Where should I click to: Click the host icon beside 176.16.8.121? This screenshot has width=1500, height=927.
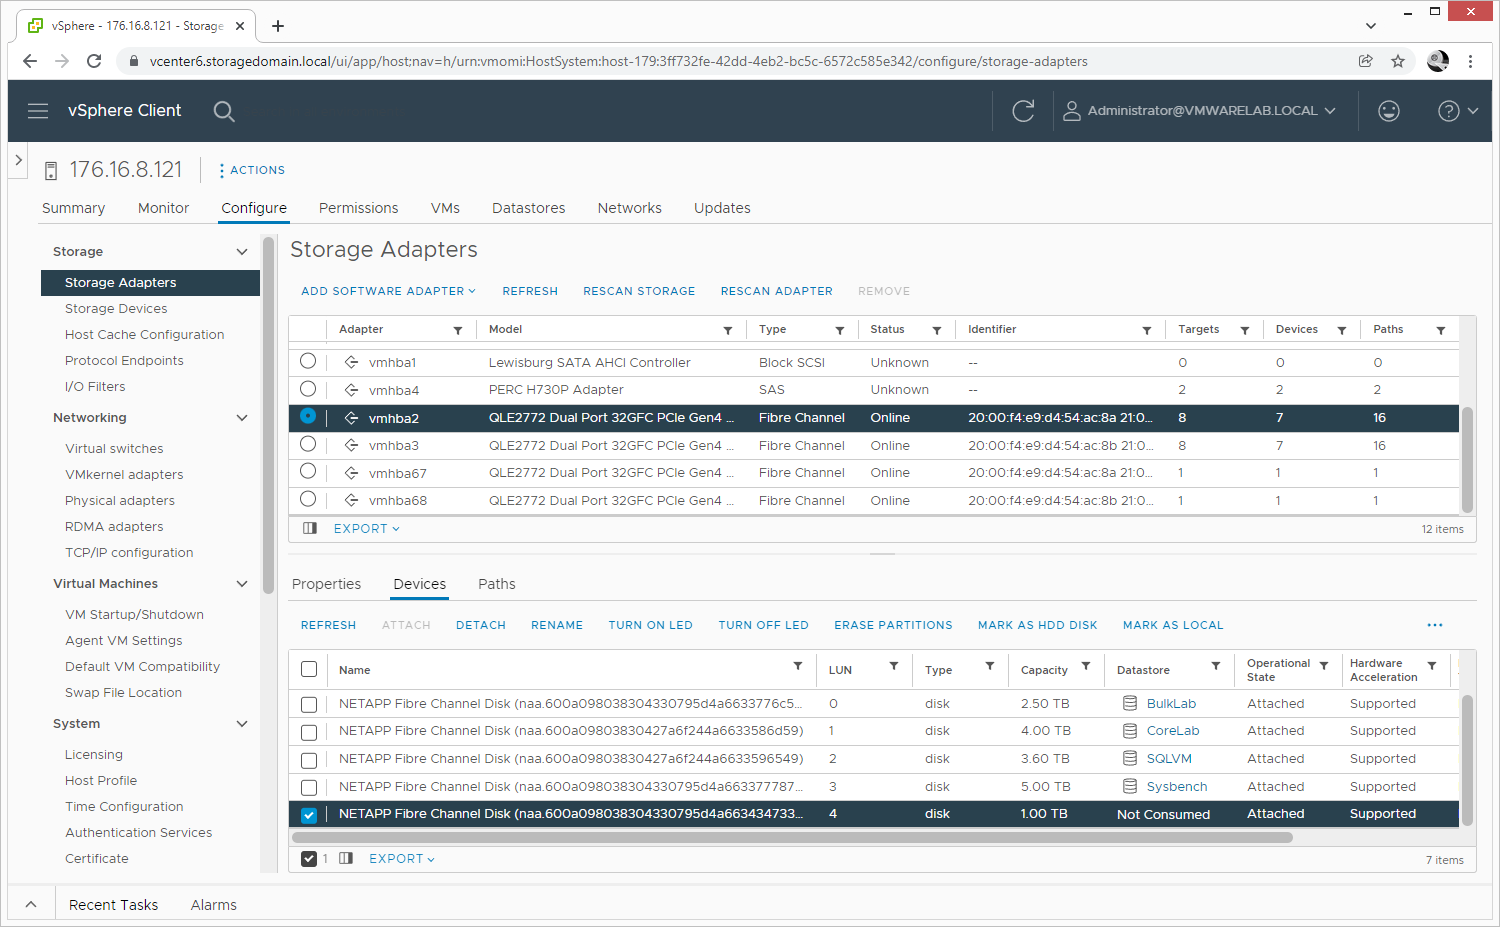tap(51, 171)
